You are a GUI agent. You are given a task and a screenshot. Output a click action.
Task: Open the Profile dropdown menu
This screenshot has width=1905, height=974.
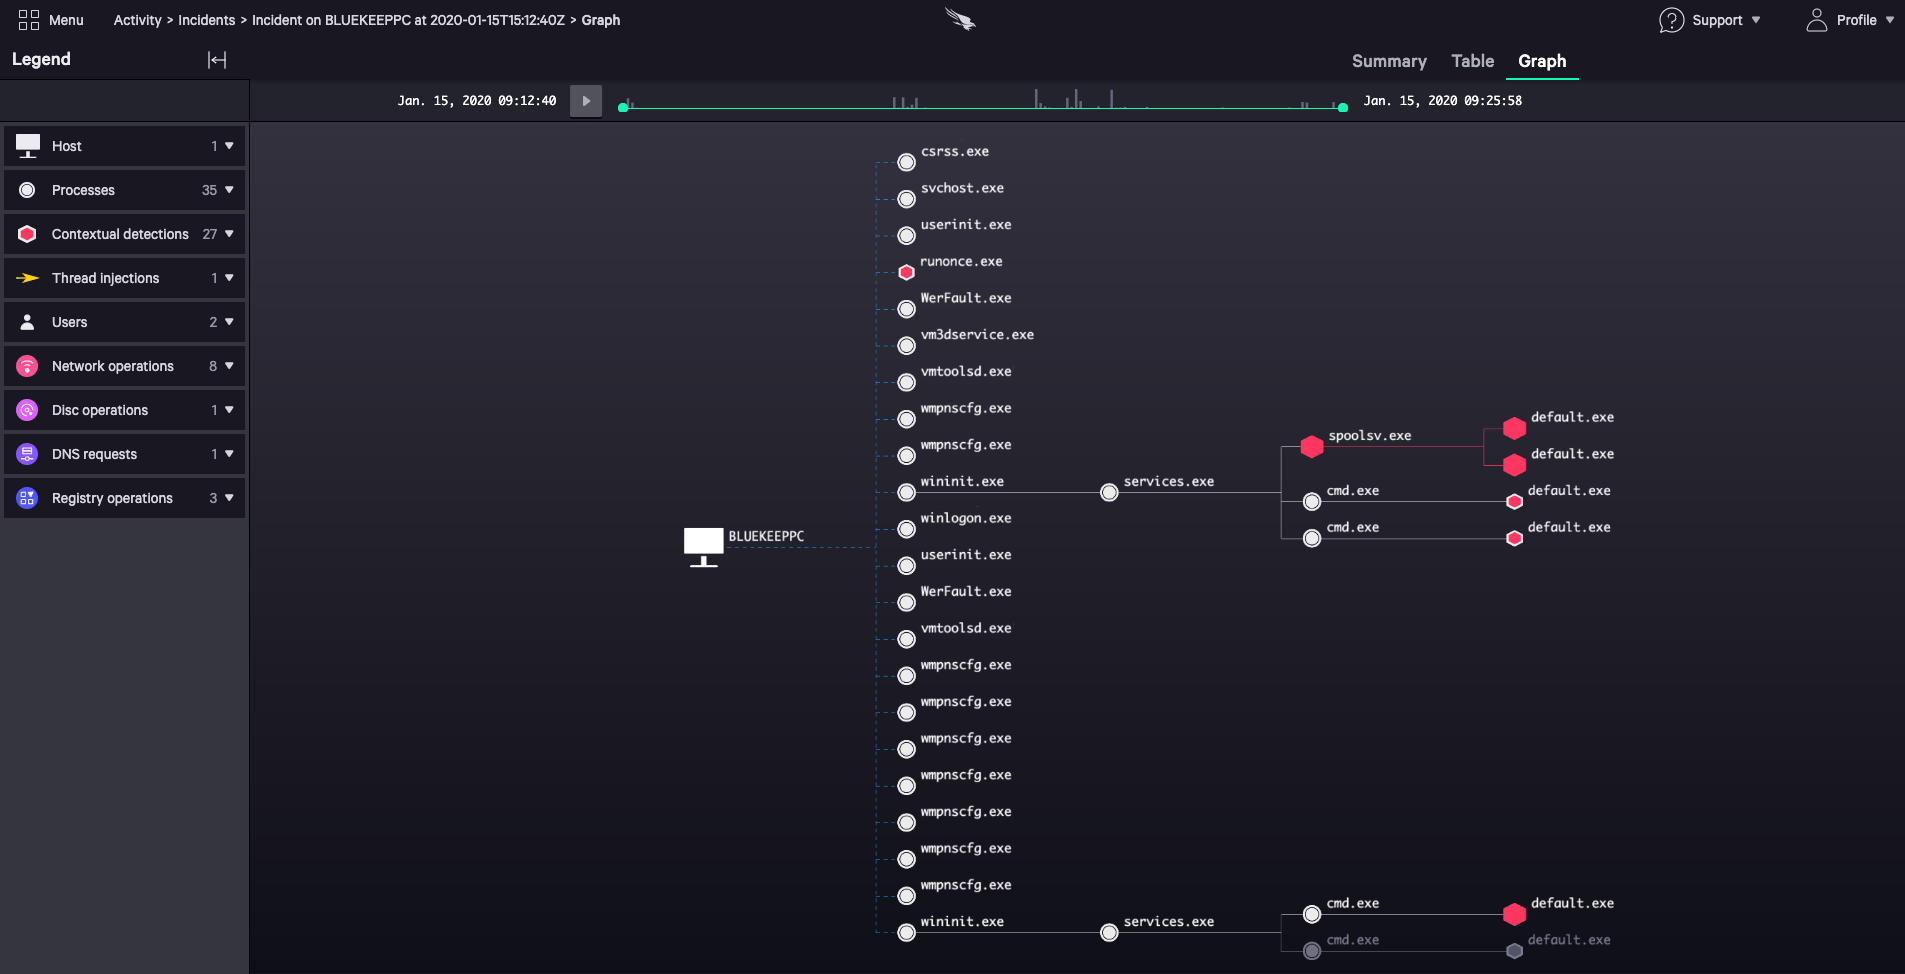(x=1851, y=20)
